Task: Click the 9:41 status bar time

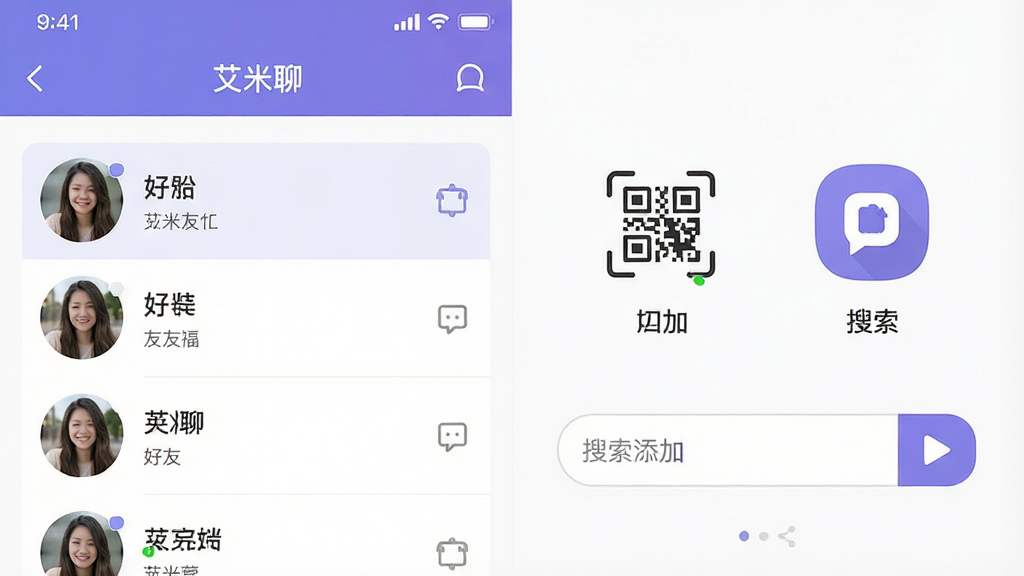Action: (x=57, y=23)
